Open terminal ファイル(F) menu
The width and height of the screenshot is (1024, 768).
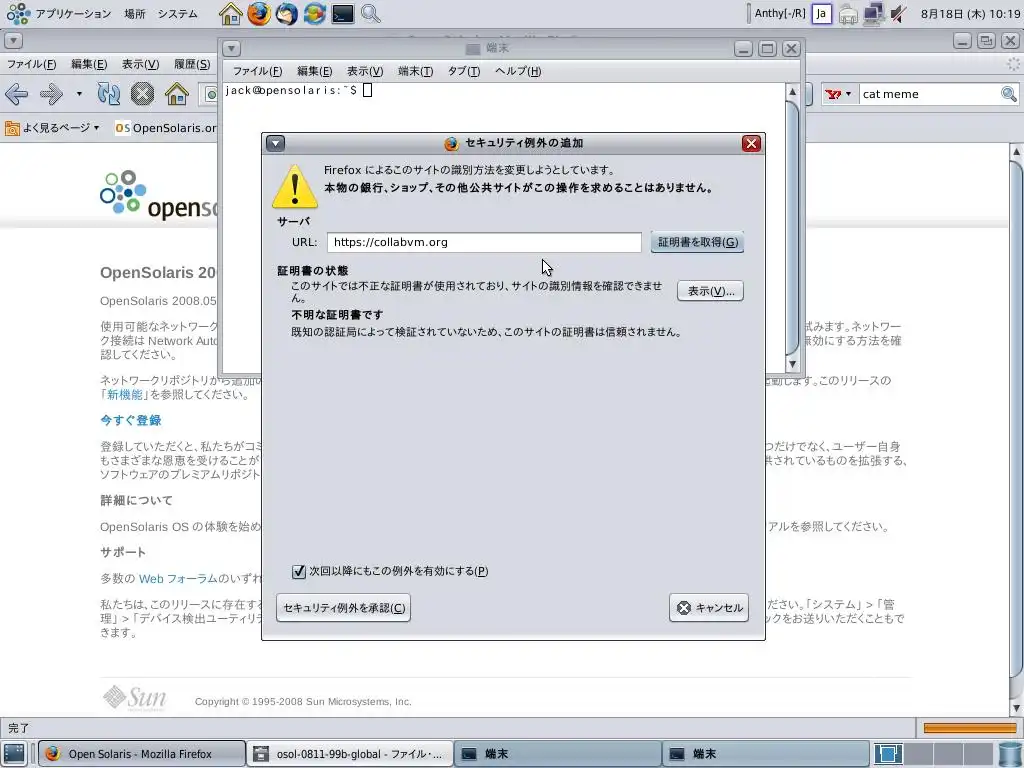click(257, 71)
